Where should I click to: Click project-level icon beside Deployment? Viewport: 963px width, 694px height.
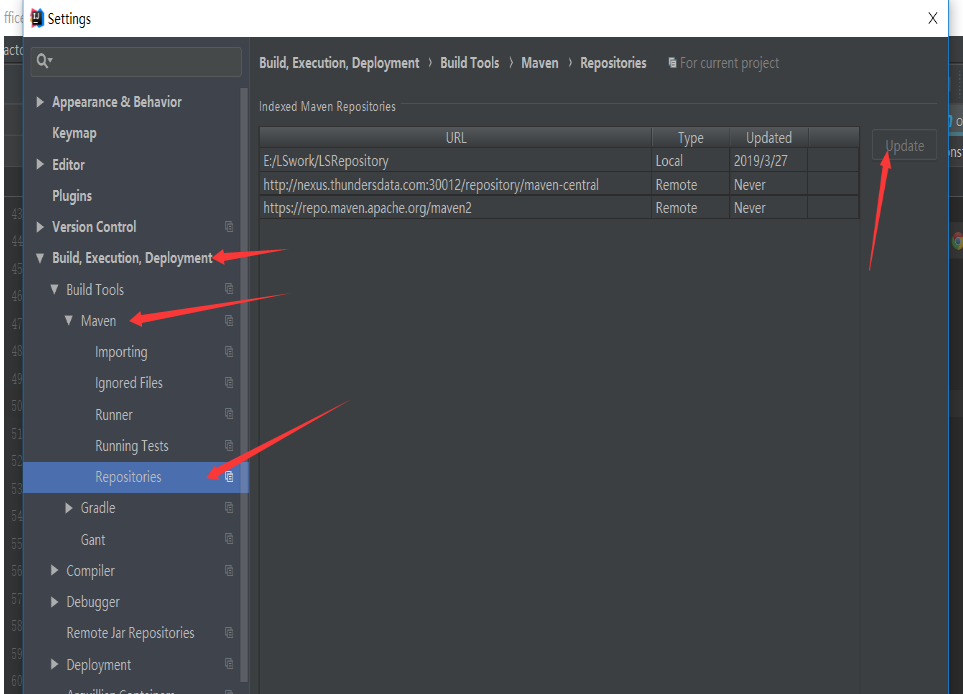click(x=229, y=664)
